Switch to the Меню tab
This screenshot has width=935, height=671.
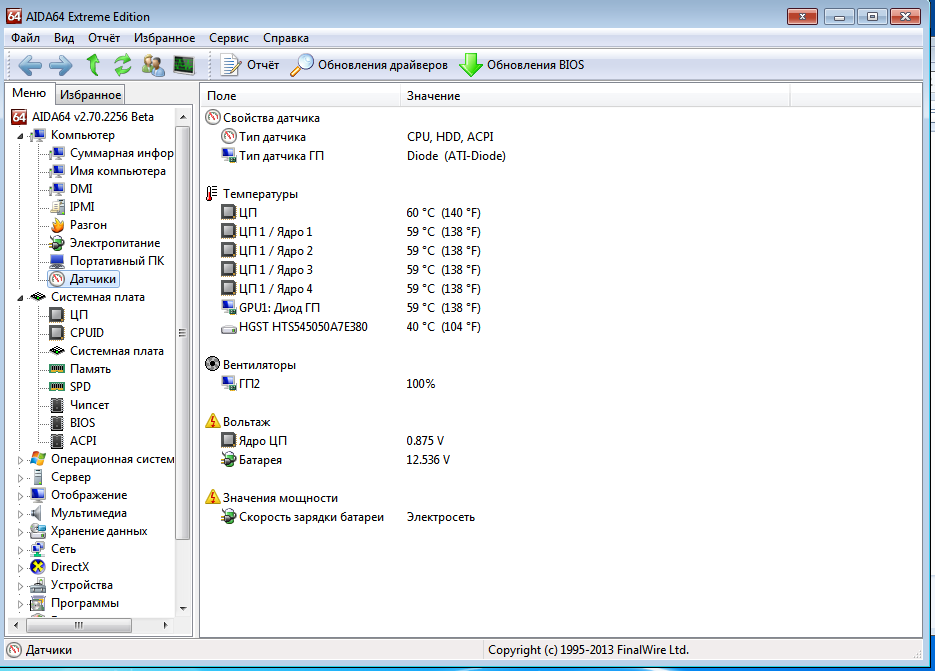tap(29, 93)
